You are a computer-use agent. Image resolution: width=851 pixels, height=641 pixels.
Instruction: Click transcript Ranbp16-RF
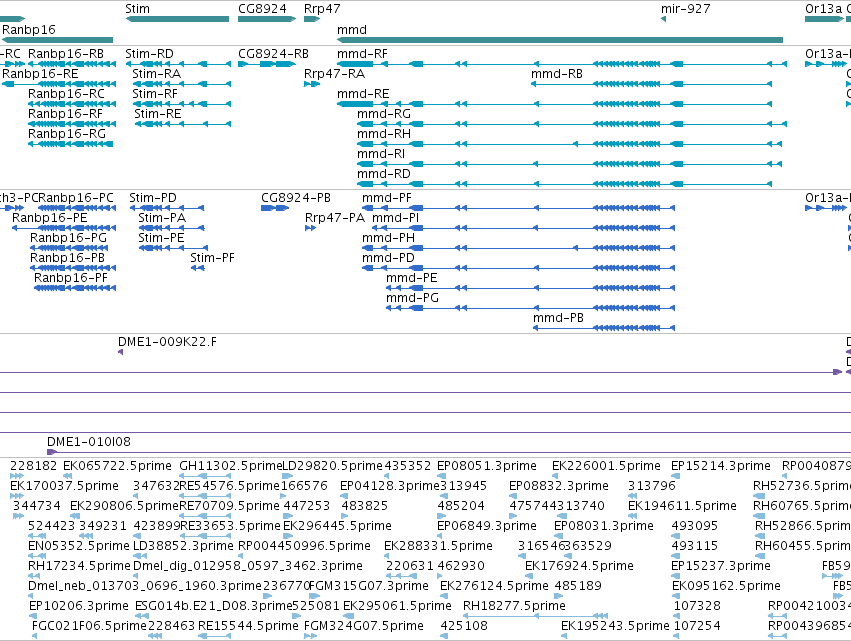click(x=72, y=124)
